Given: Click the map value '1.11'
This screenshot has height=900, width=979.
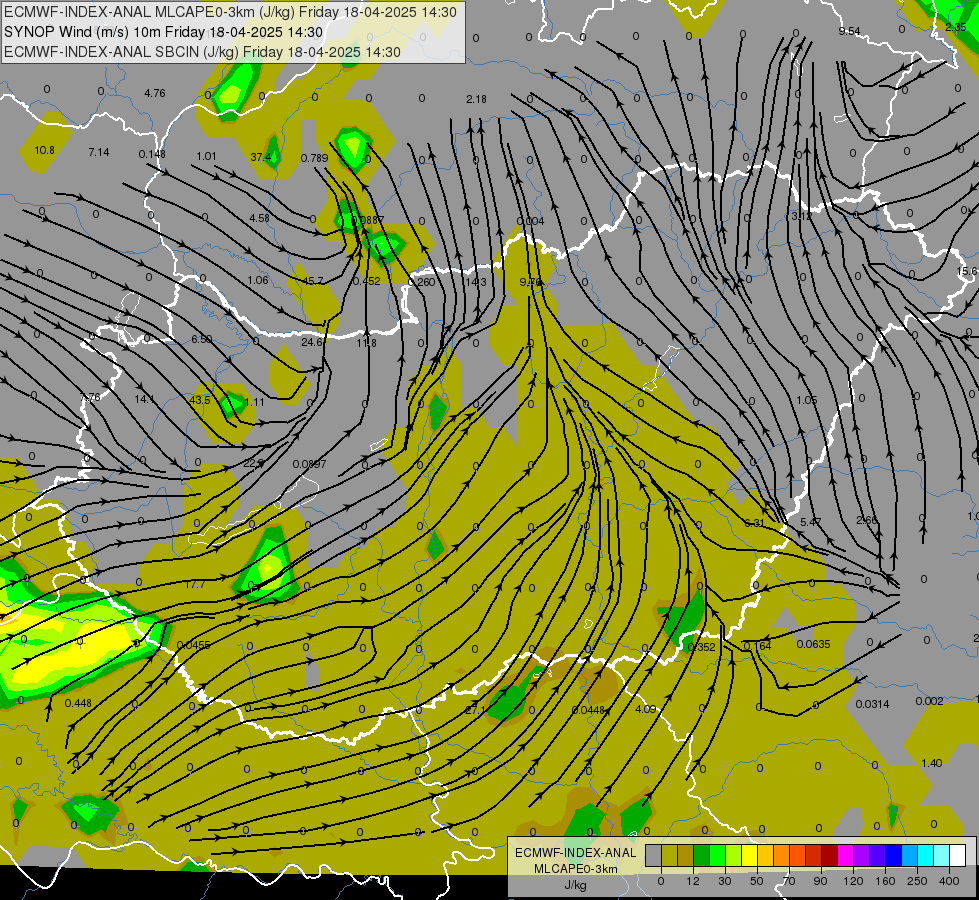Looking at the screenshot, I should (x=255, y=402).
